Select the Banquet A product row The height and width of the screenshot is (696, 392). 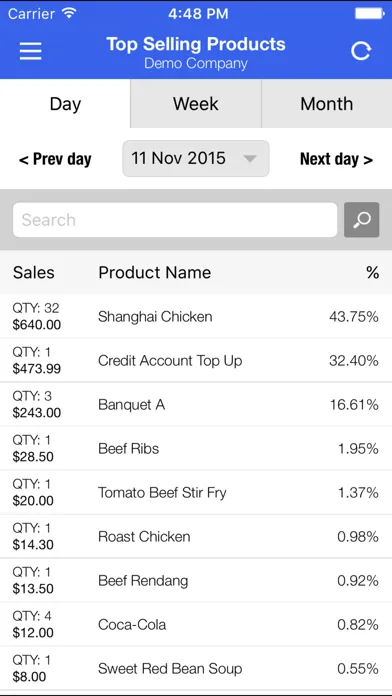[196, 404]
